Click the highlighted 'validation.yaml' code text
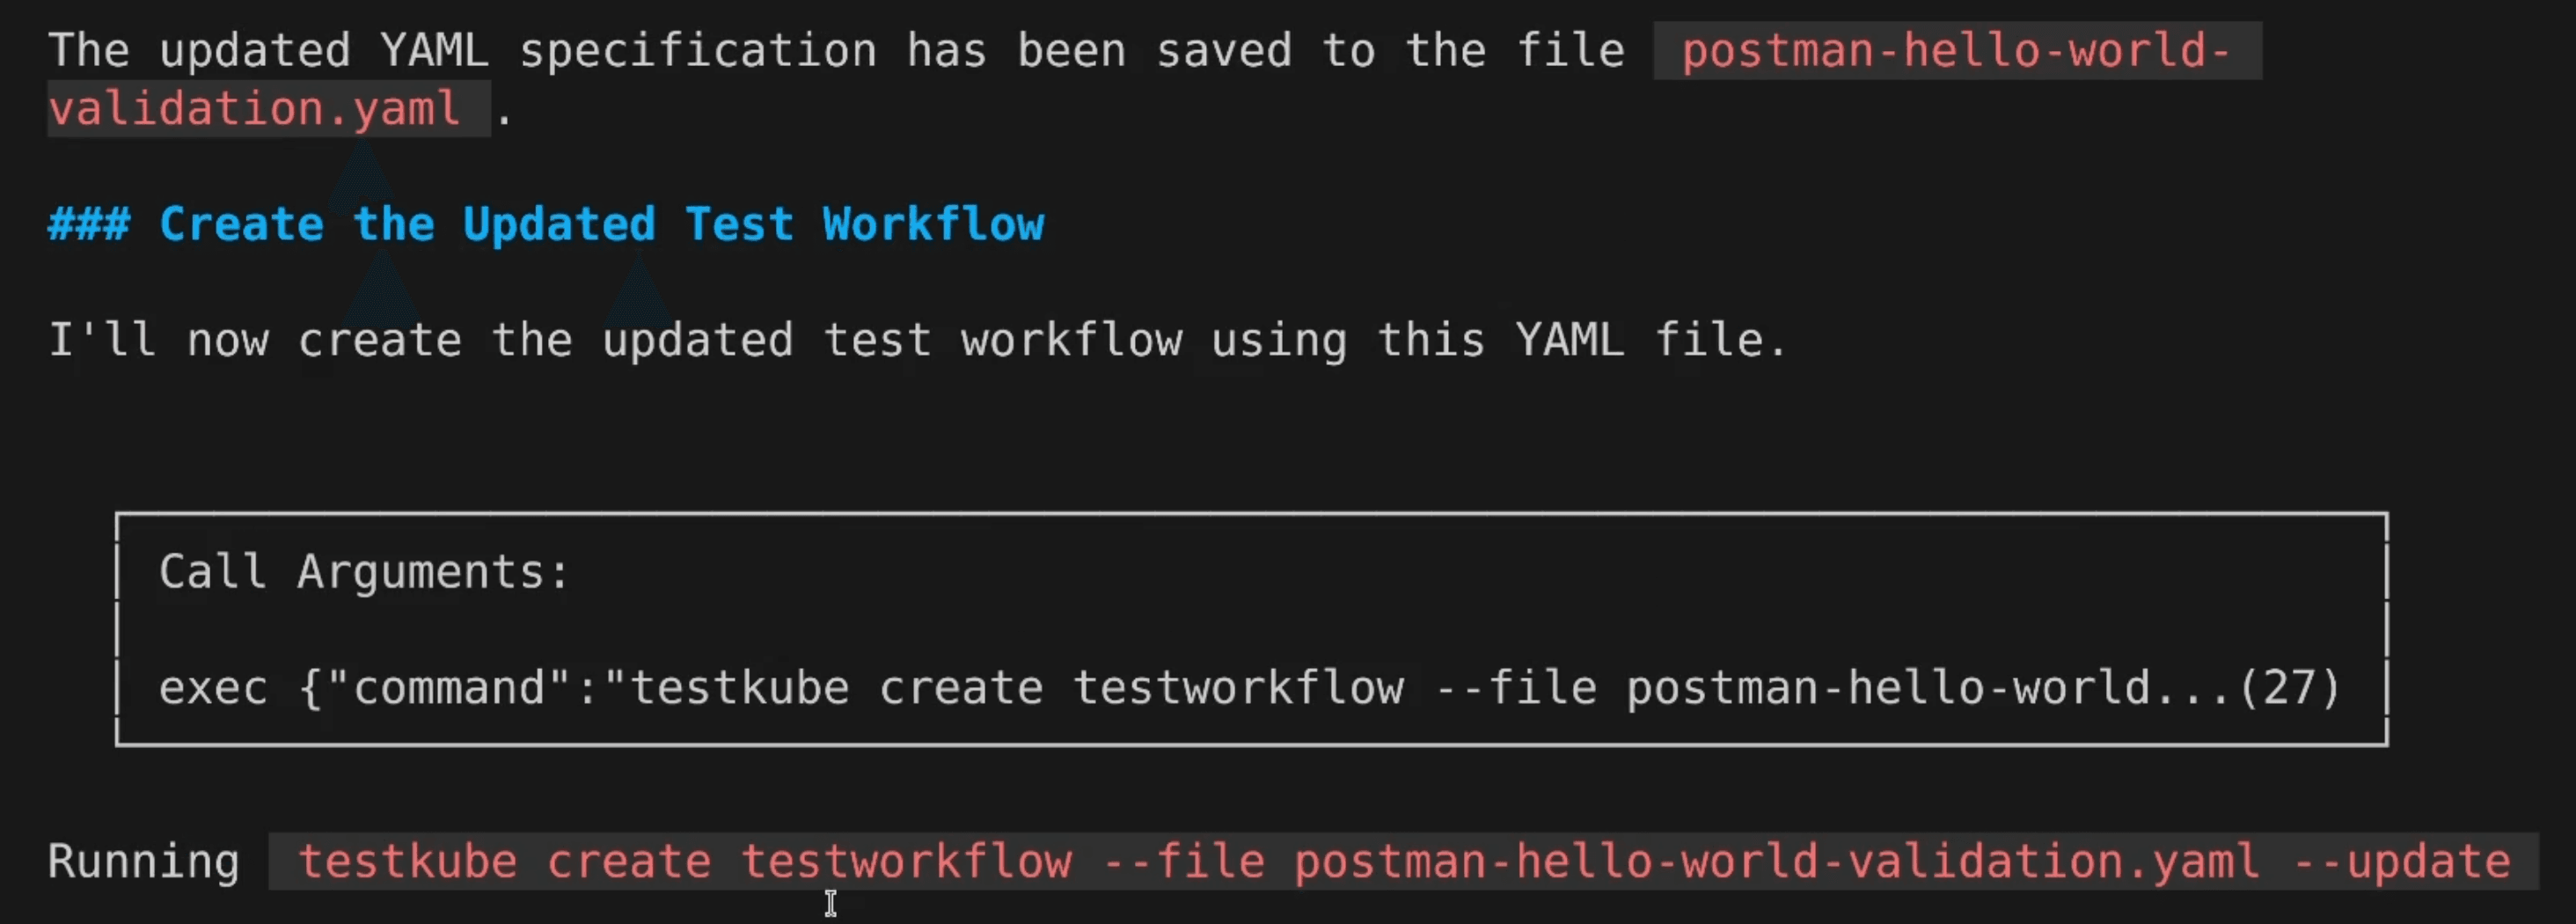This screenshot has width=2576, height=924. [x=254, y=108]
